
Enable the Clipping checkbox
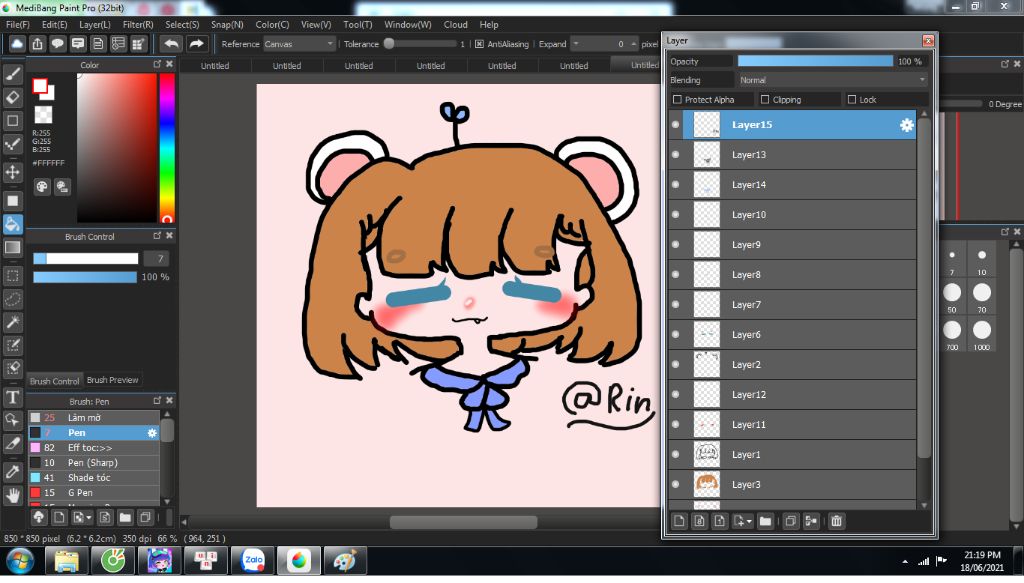(x=765, y=100)
